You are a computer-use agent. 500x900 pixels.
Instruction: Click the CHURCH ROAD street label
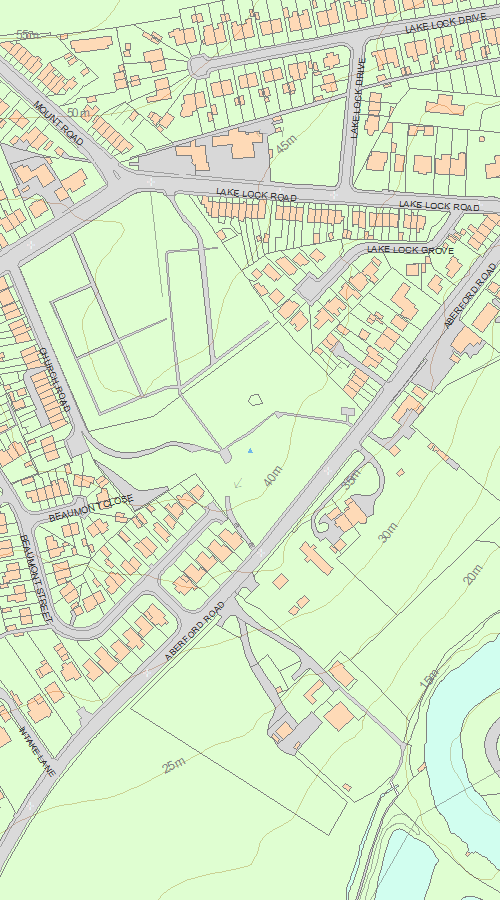[x=55, y=379]
